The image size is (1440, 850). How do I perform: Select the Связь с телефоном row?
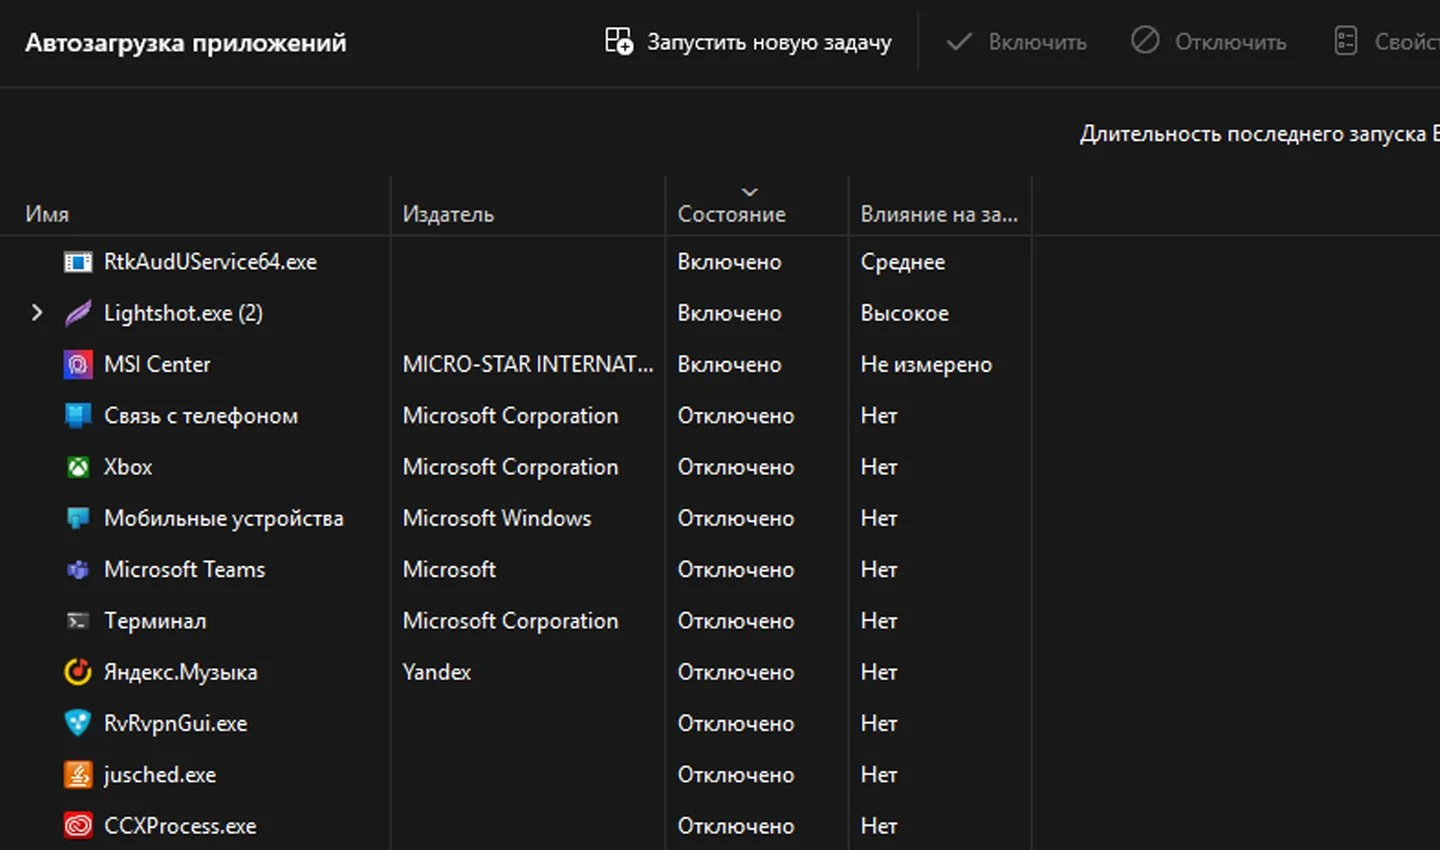click(720, 416)
